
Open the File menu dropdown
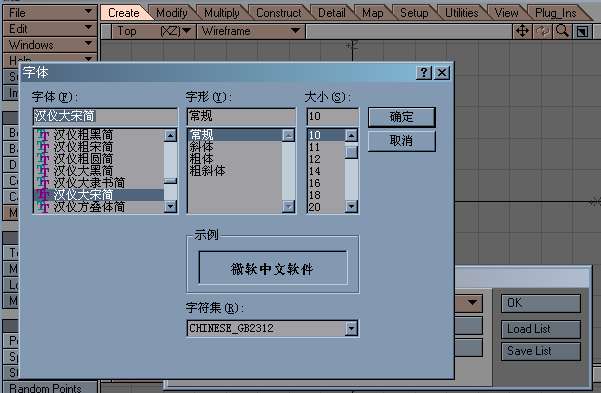[x=50, y=13]
